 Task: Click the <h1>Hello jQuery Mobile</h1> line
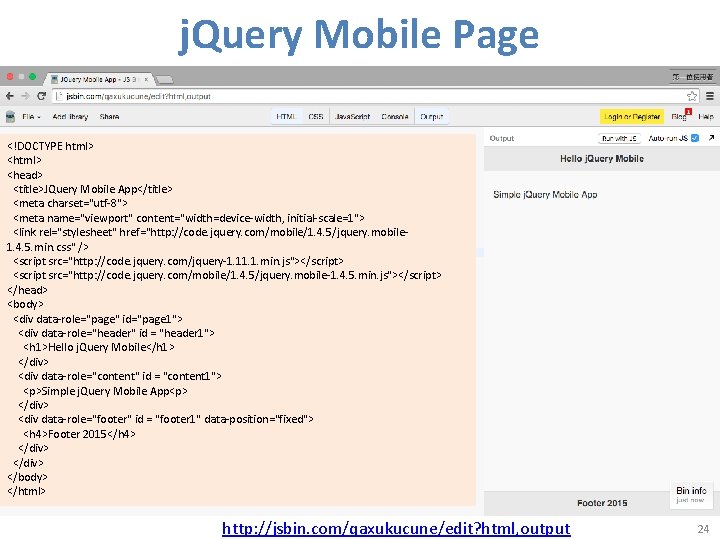(99, 347)
